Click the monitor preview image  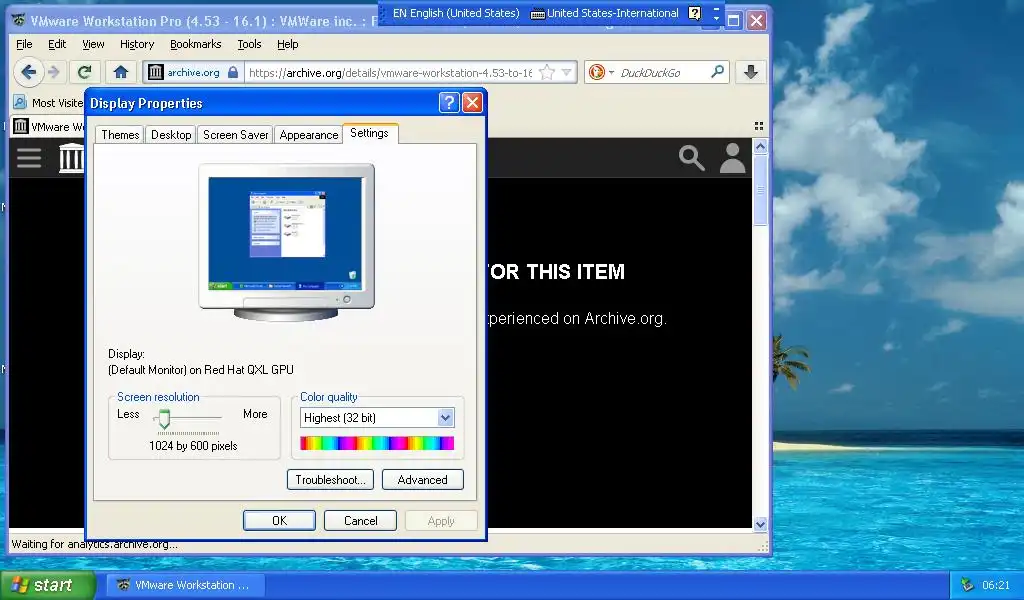click(287, 242)
